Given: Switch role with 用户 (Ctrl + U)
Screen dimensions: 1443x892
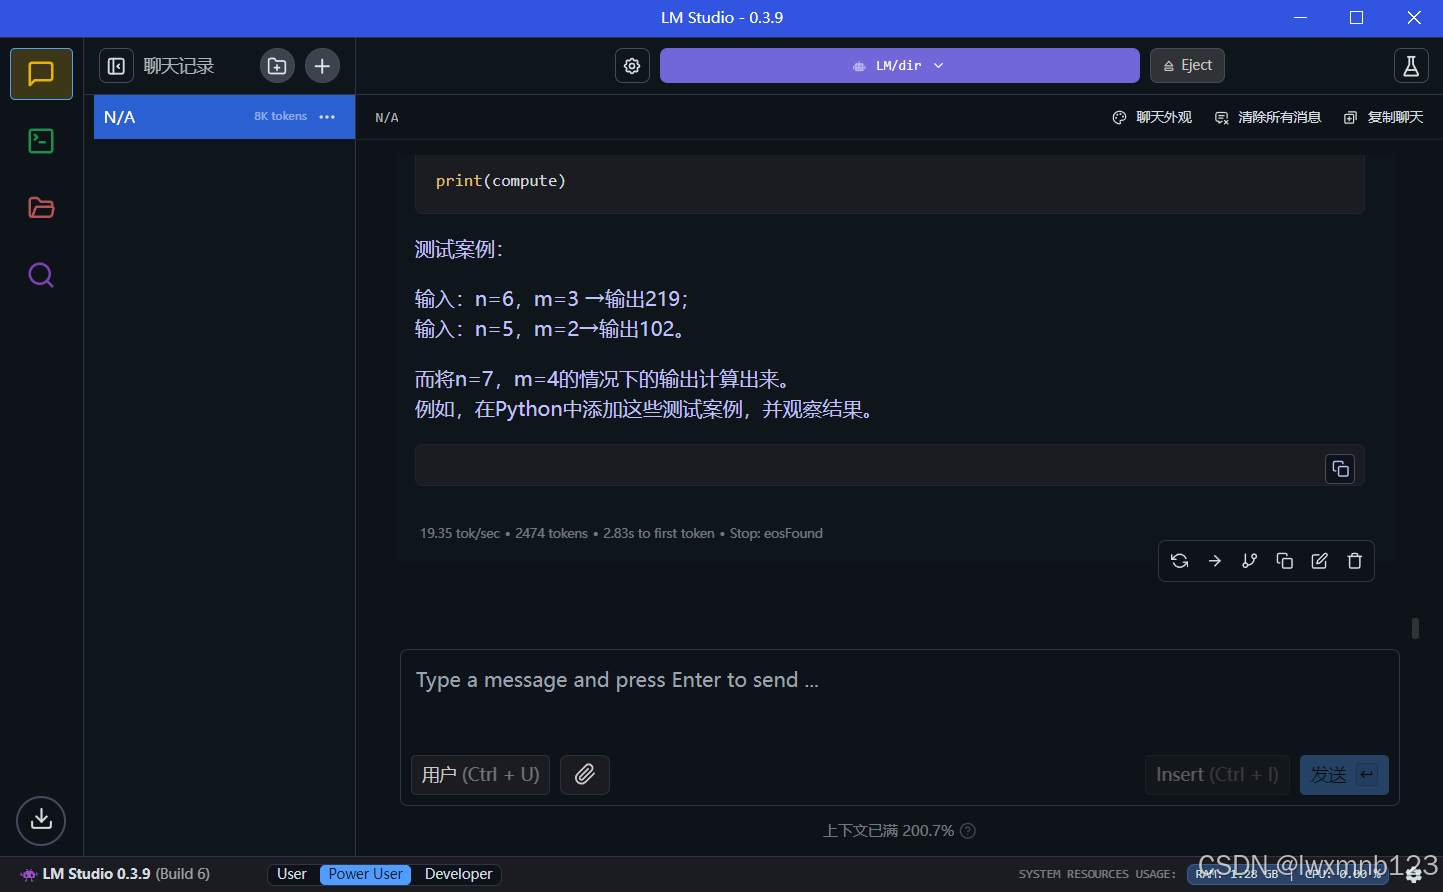Looking at the screenshot, I should (x=480, y=774).
